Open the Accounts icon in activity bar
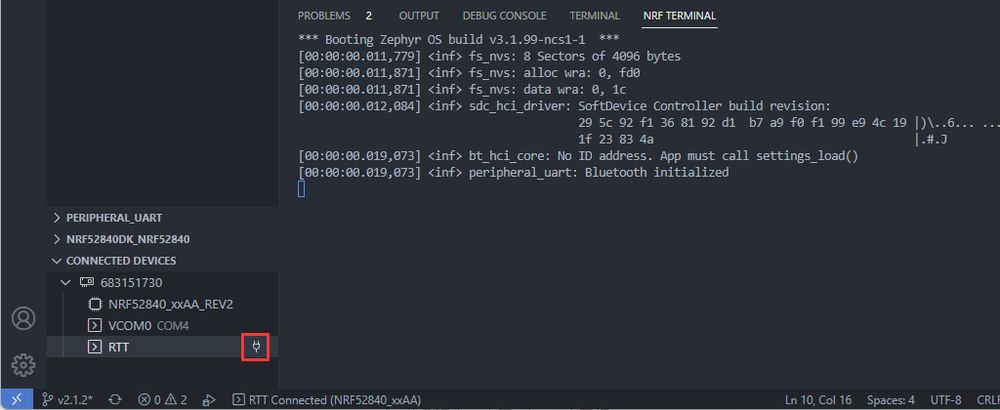The image size is (1000, 410). click(x=23, y=318)
